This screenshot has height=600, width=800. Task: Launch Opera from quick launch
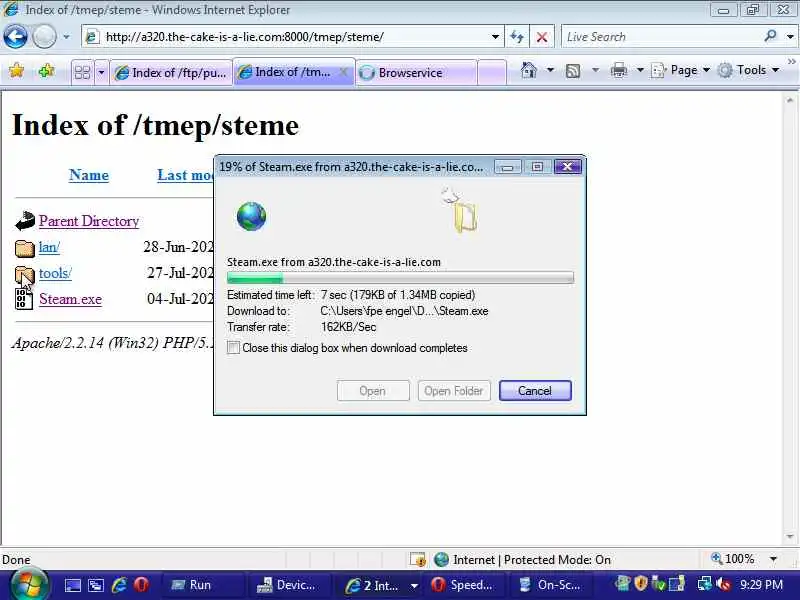(141, 585)
